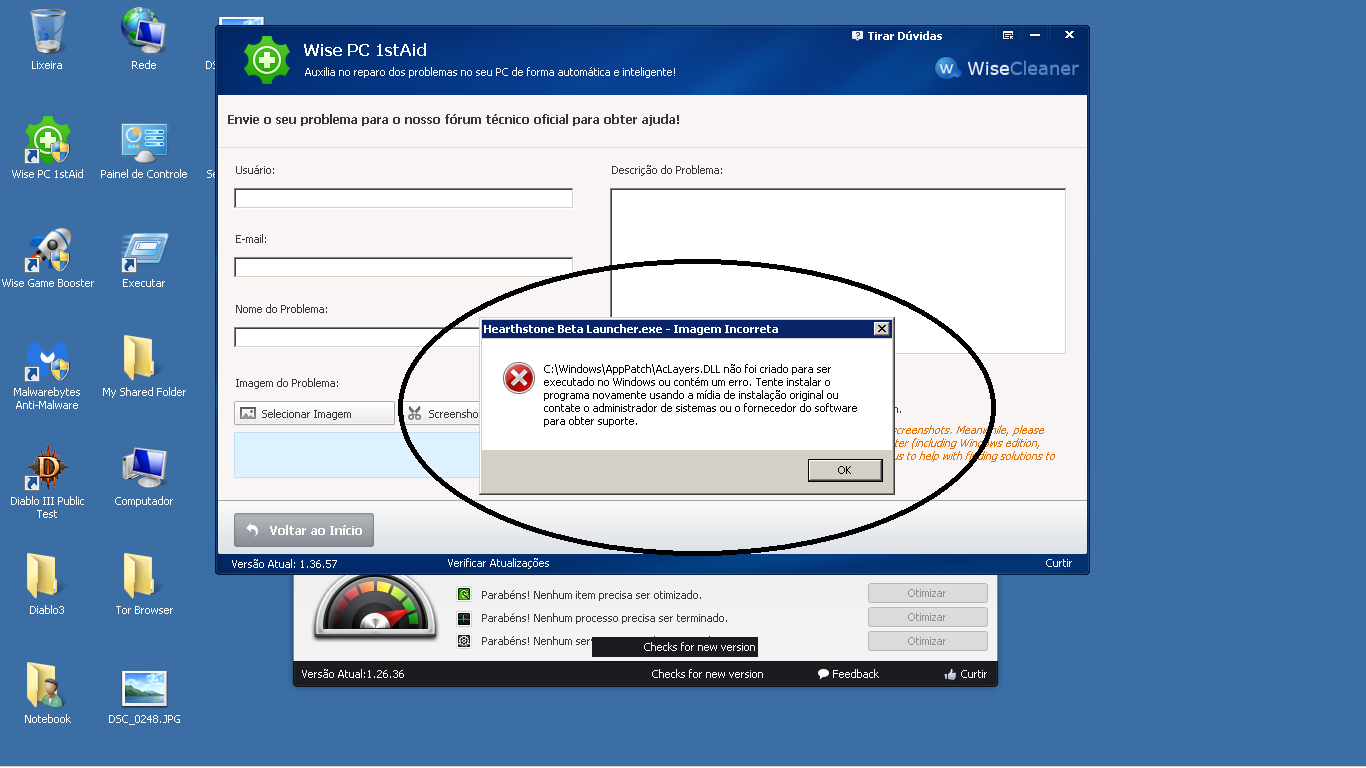Click the speedometer gauge in the back window
Viewport: 1366px width, 768px height.
coord(375,607)
